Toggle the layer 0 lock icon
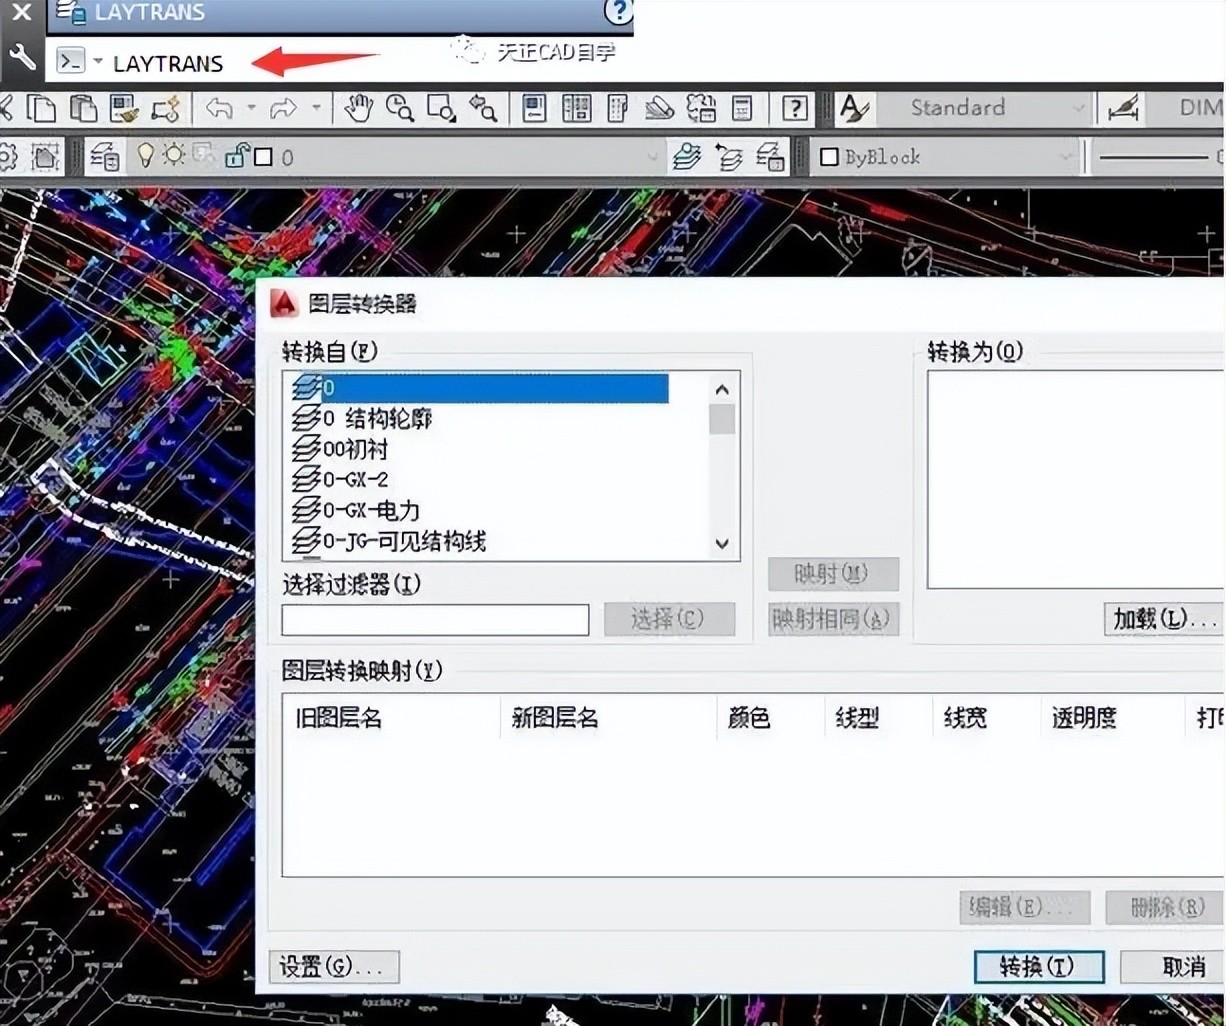Image resolution: width=1226 pixels, height=1026 pixels. 237,156
